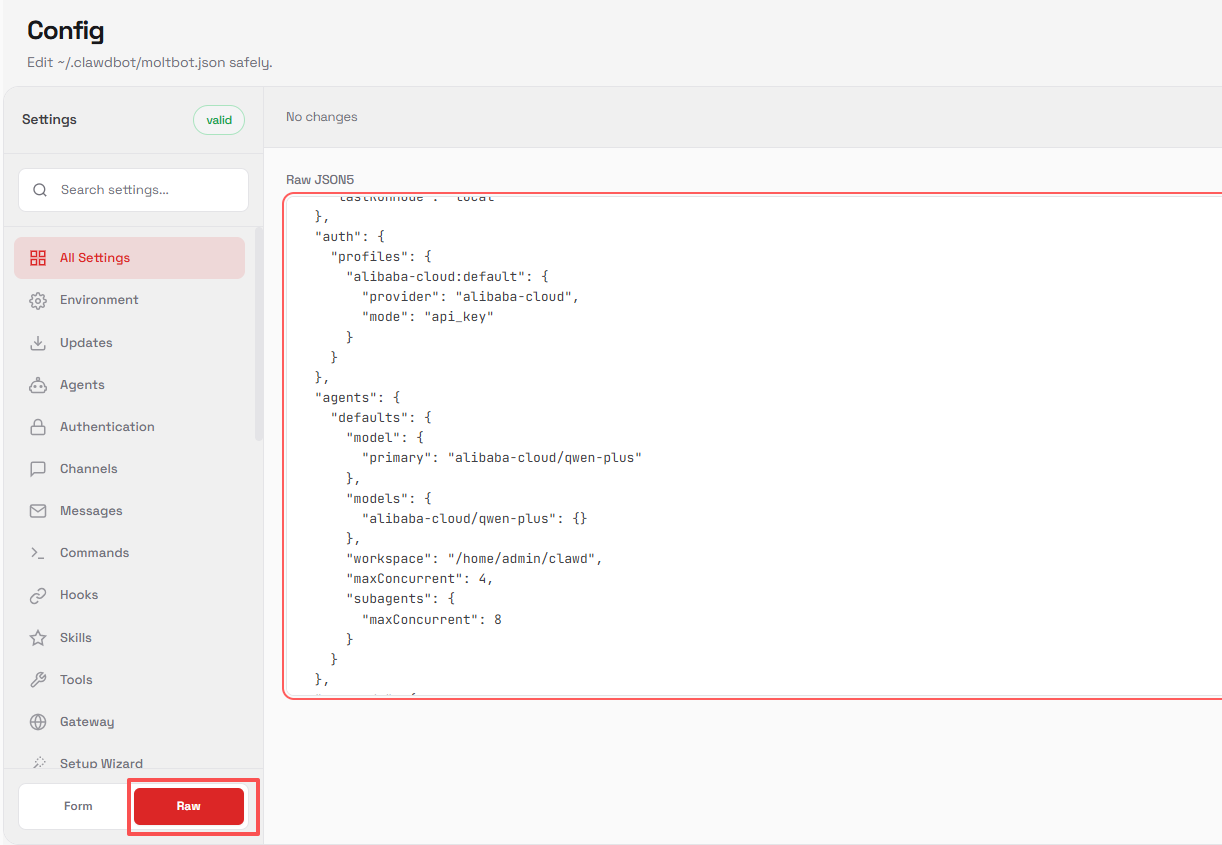Screen dimensions: 1222x845
Task: Click the valid status badge
Action: pos(219,120)
